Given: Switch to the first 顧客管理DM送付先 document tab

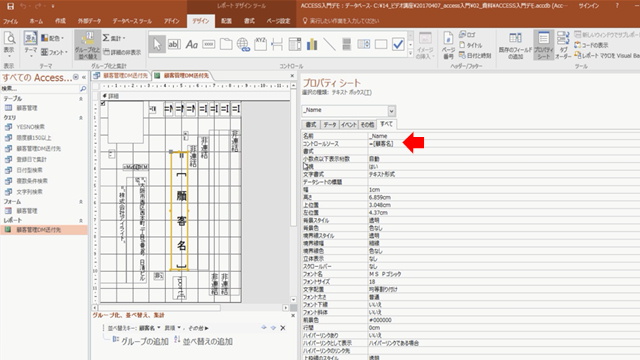Looking at the screenshot, I should (x=121, y=76).
